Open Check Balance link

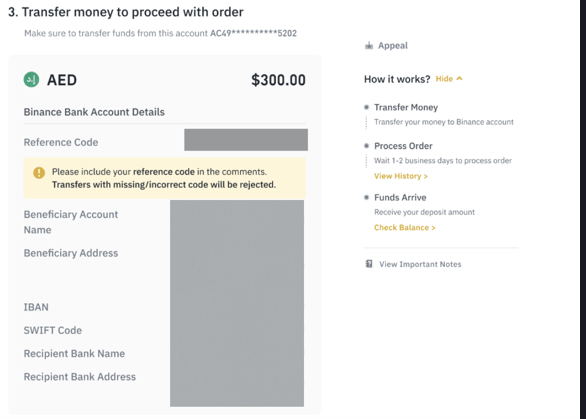pos(404,228)
